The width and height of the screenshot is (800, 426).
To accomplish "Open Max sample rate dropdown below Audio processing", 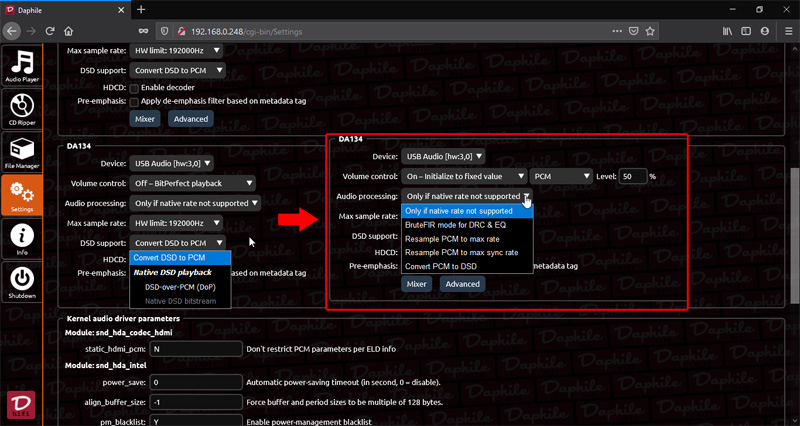I will coord(176,223).
